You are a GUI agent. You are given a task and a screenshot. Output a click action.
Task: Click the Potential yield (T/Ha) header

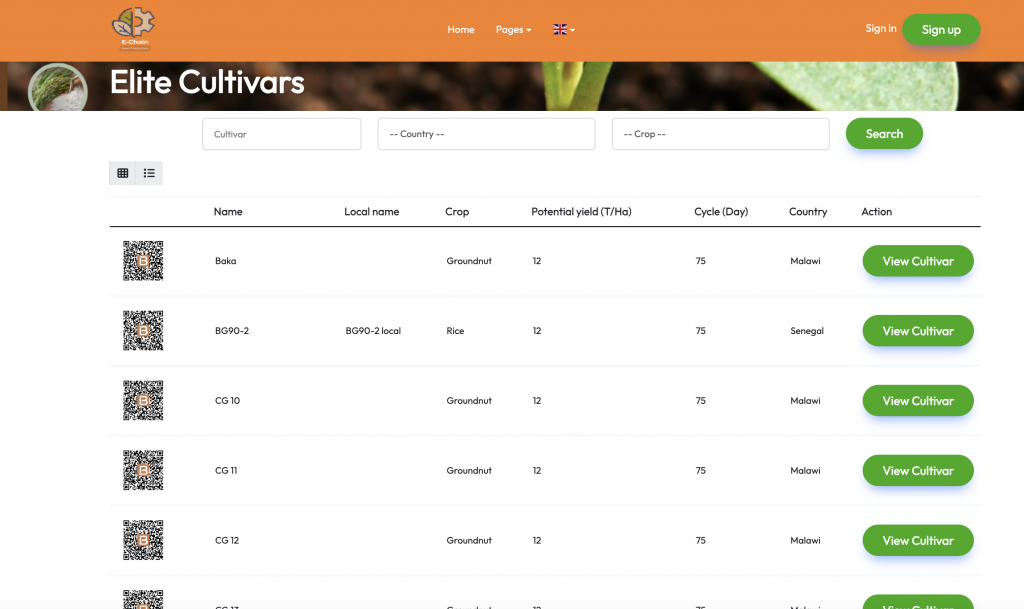tap(581, 211)
